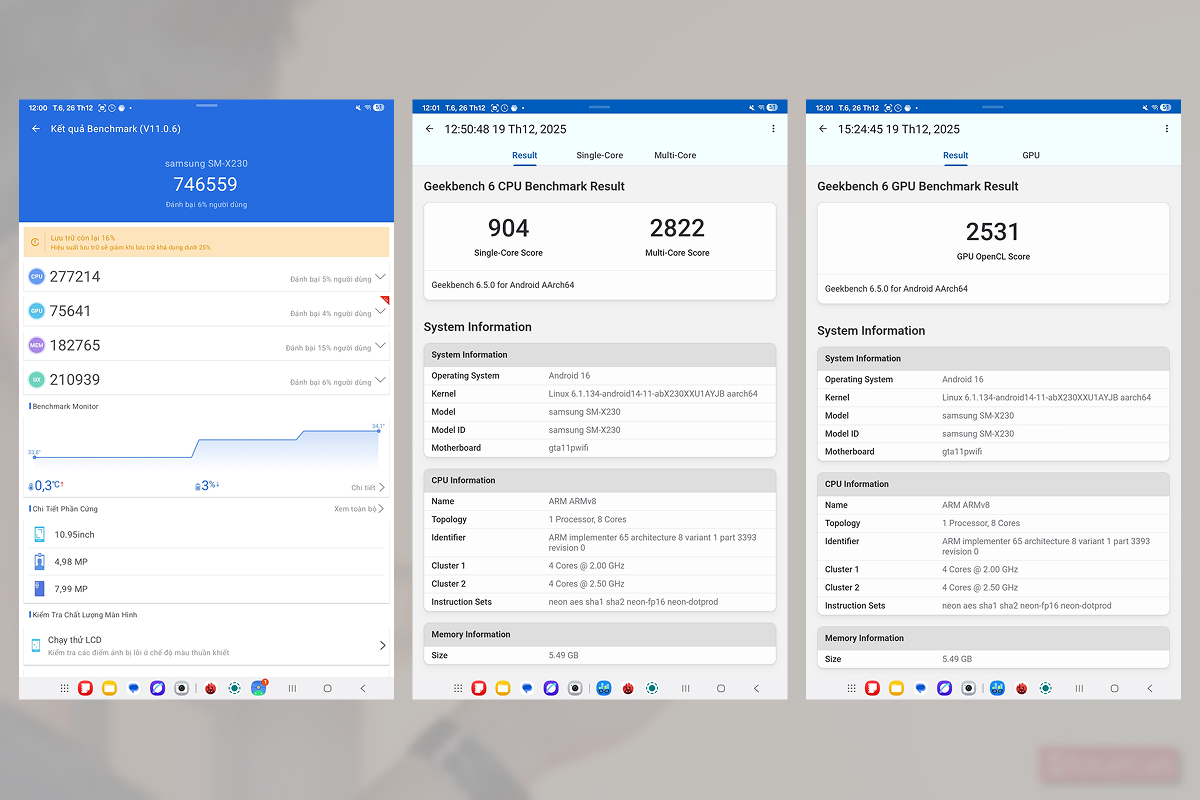Select the GPU score icon
This screenshot has height=800, width=1200.
(36, 310)
